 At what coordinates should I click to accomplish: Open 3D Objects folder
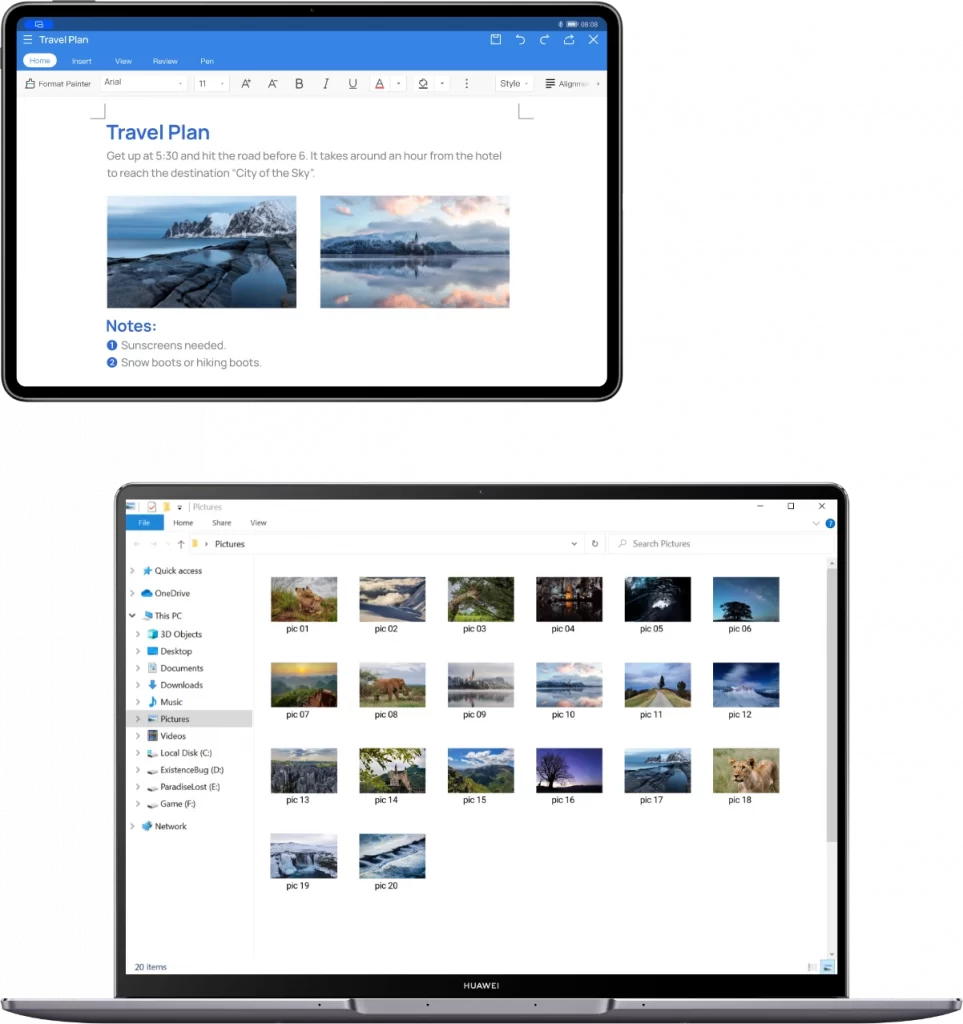tap(174, 634)
